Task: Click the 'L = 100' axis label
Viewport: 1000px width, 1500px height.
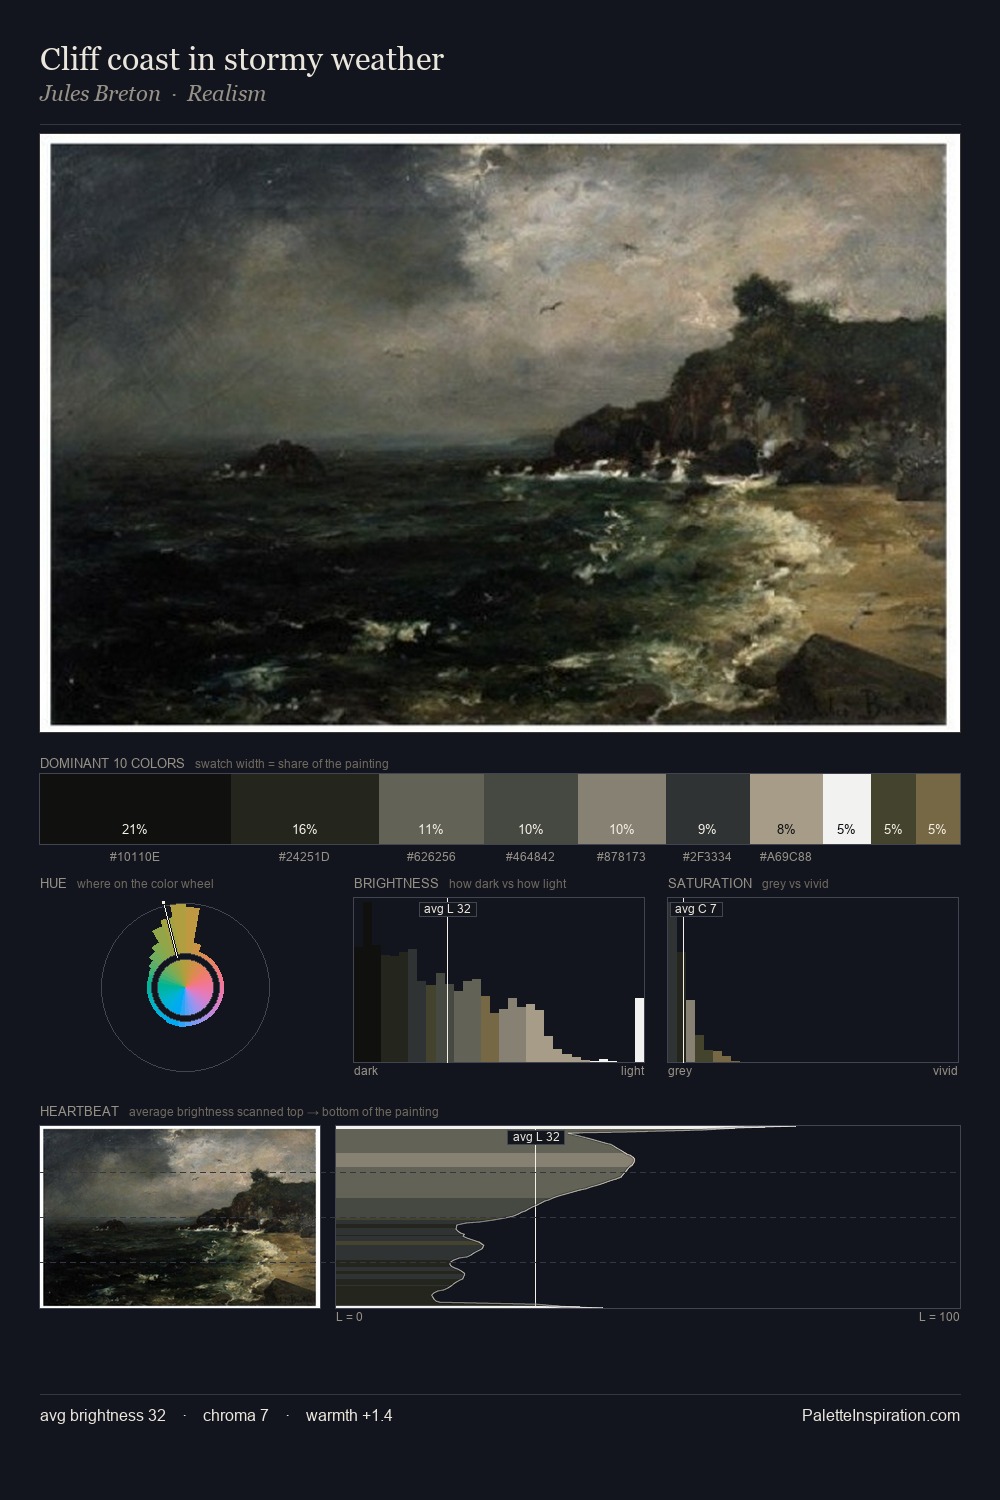Action: [x=939, y=1317]
